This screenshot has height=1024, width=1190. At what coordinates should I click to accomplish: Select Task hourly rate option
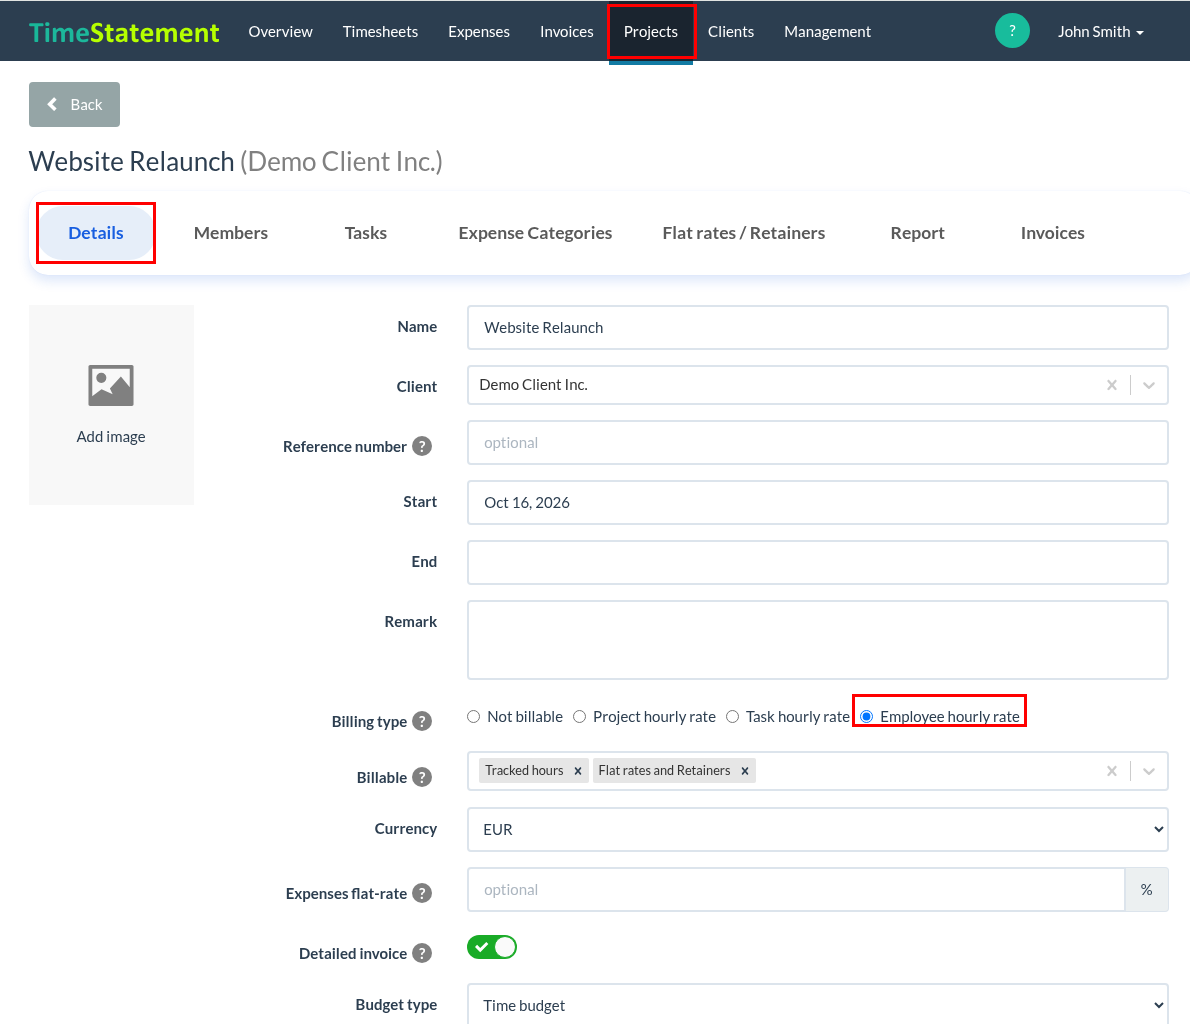[732, 717]
